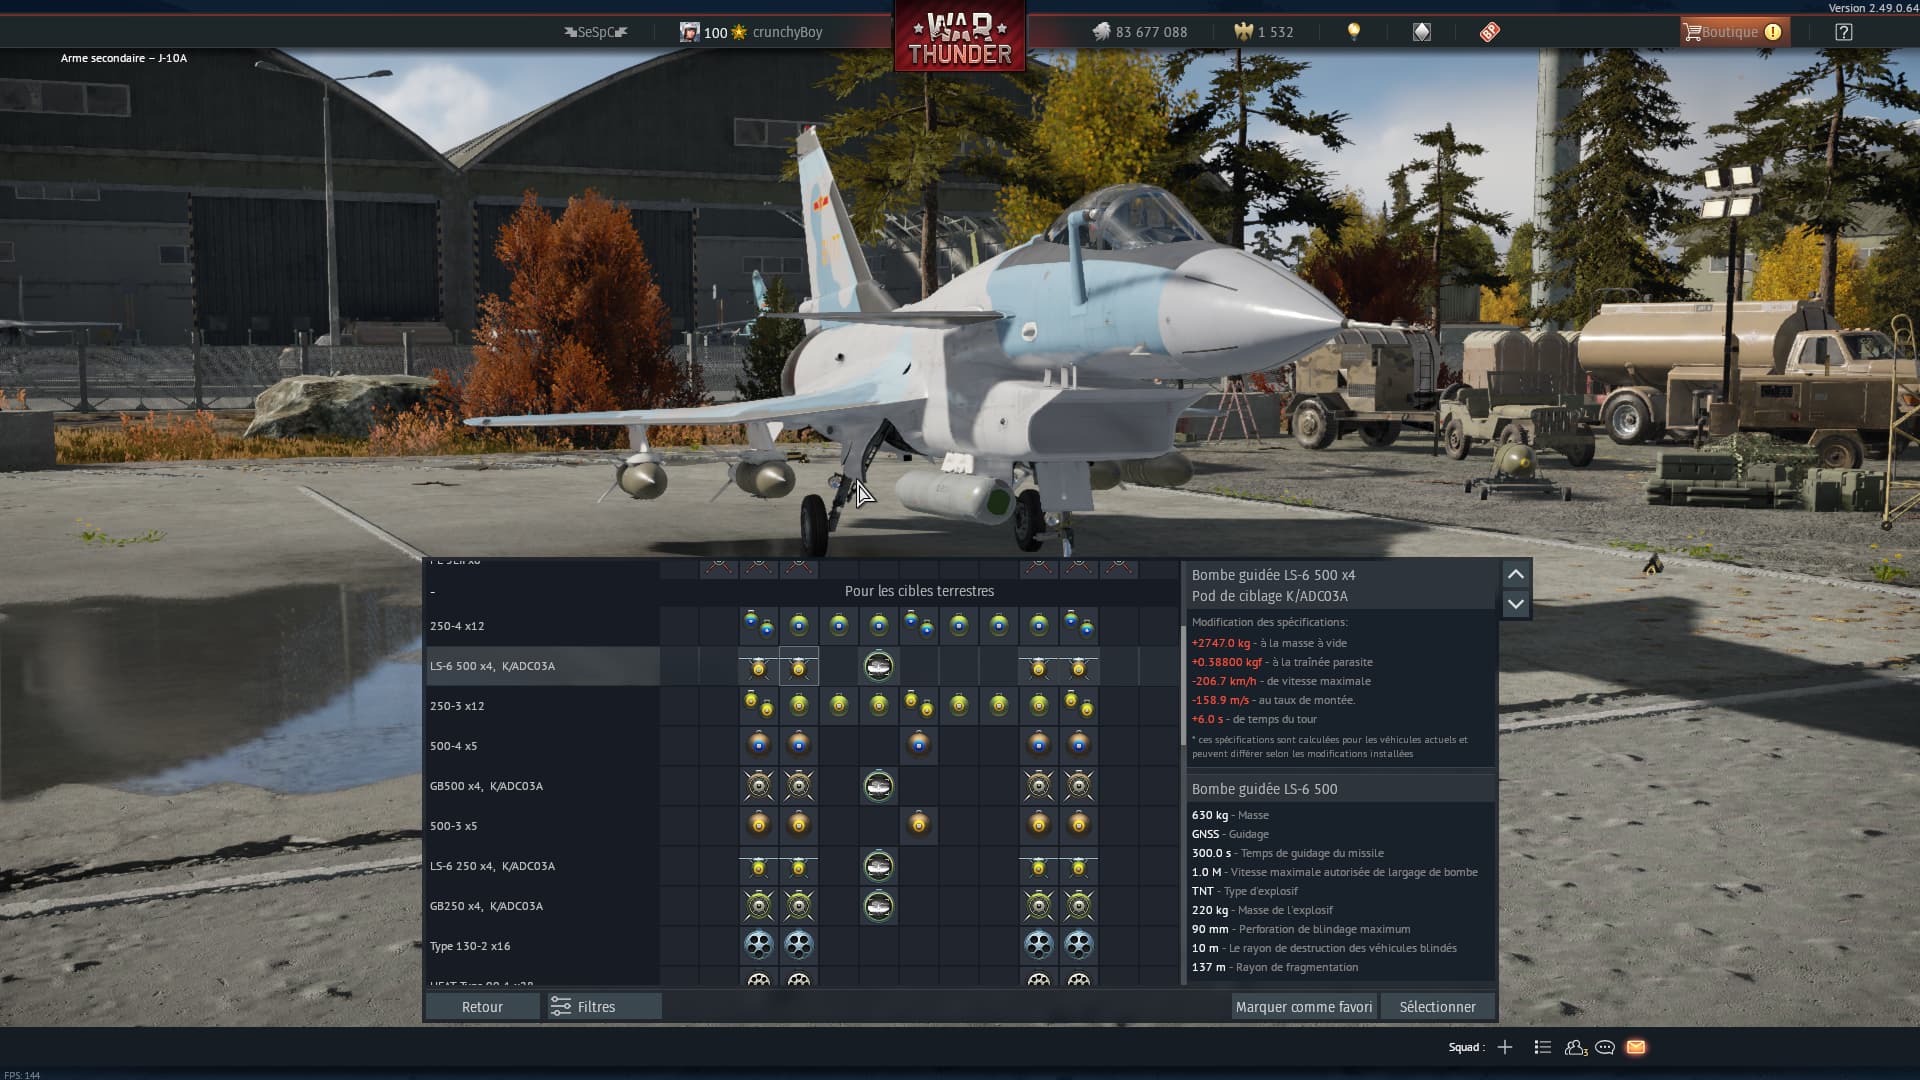1920x1080 pixels.
Task: Go to next preset with down chevron
Action: 1515,604
